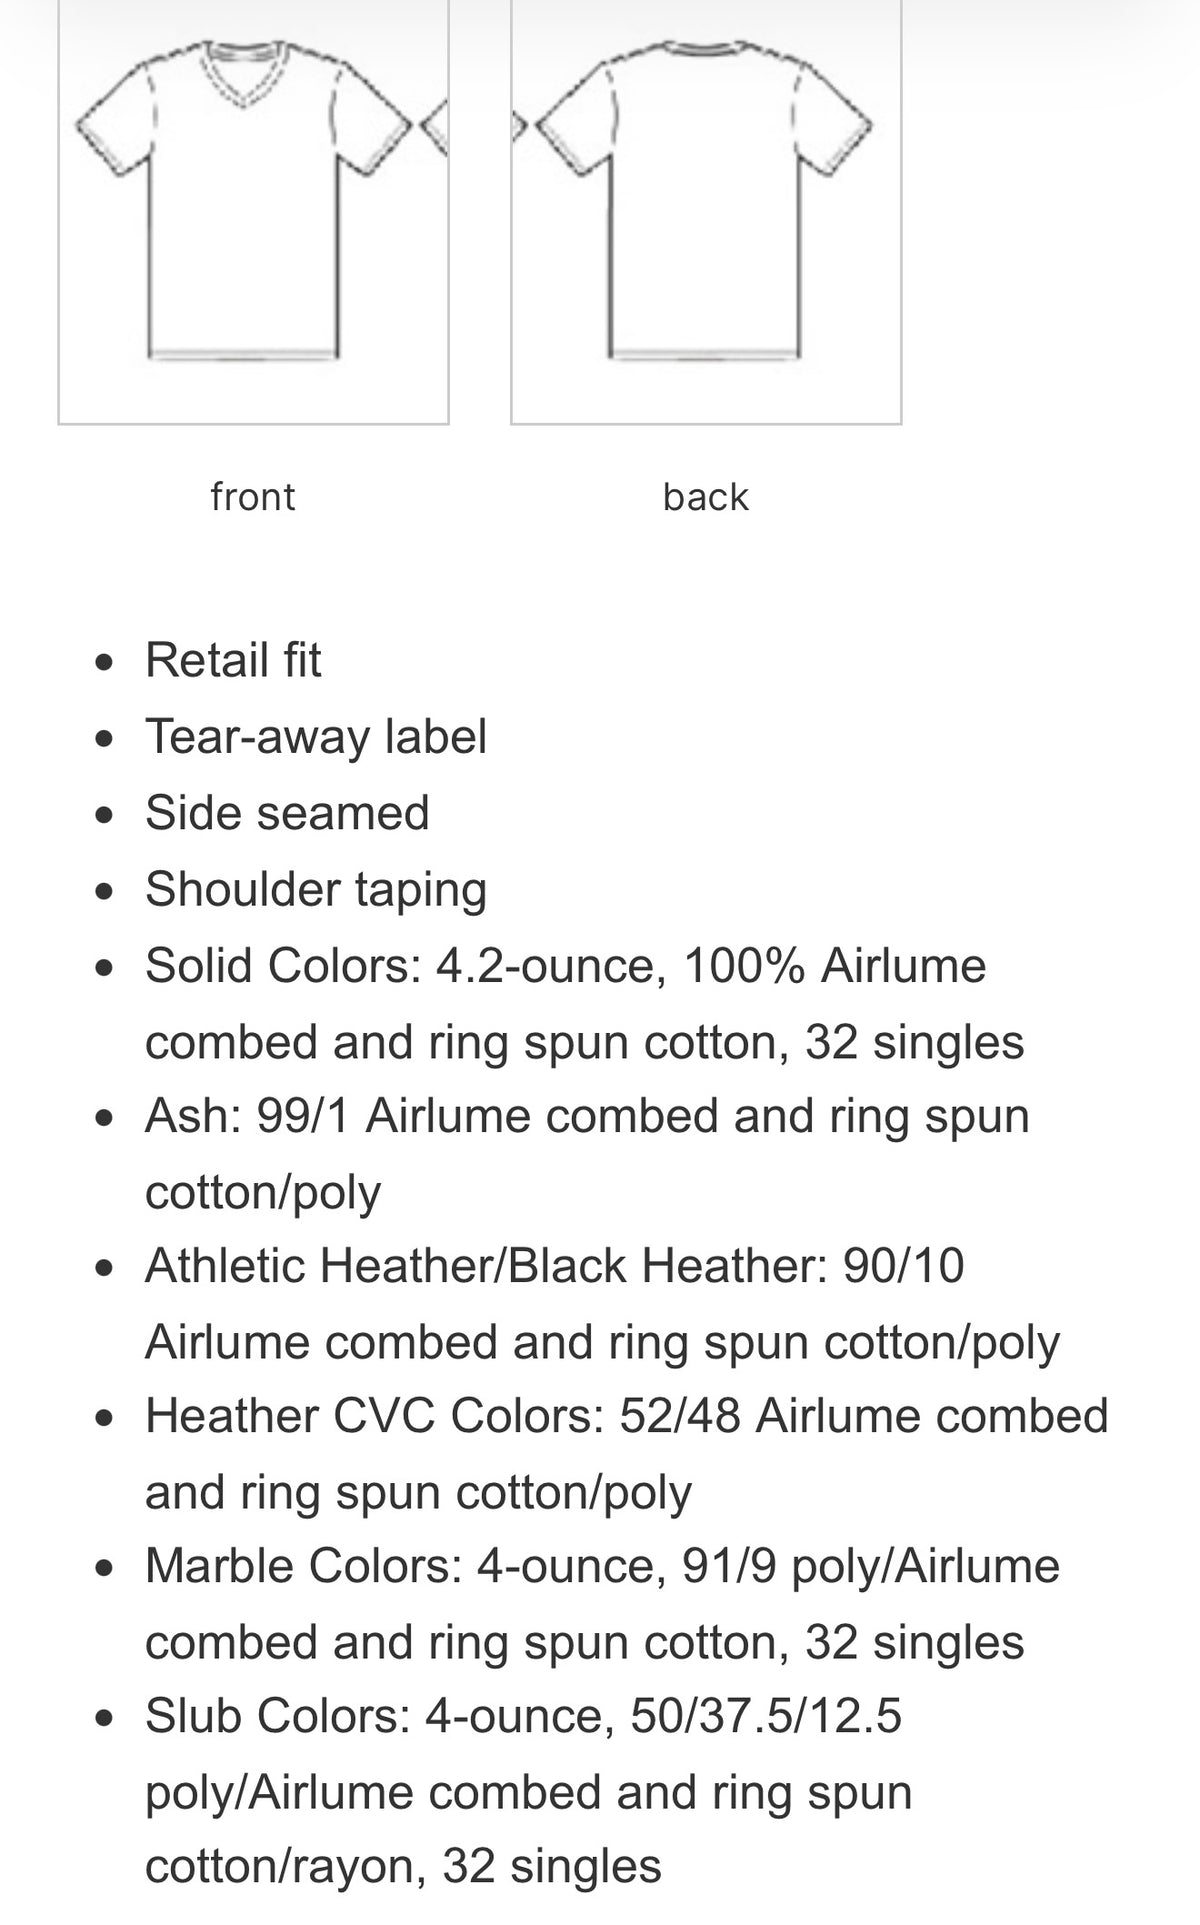
Task: Click the "back" caption label
Action: point(706,496)
